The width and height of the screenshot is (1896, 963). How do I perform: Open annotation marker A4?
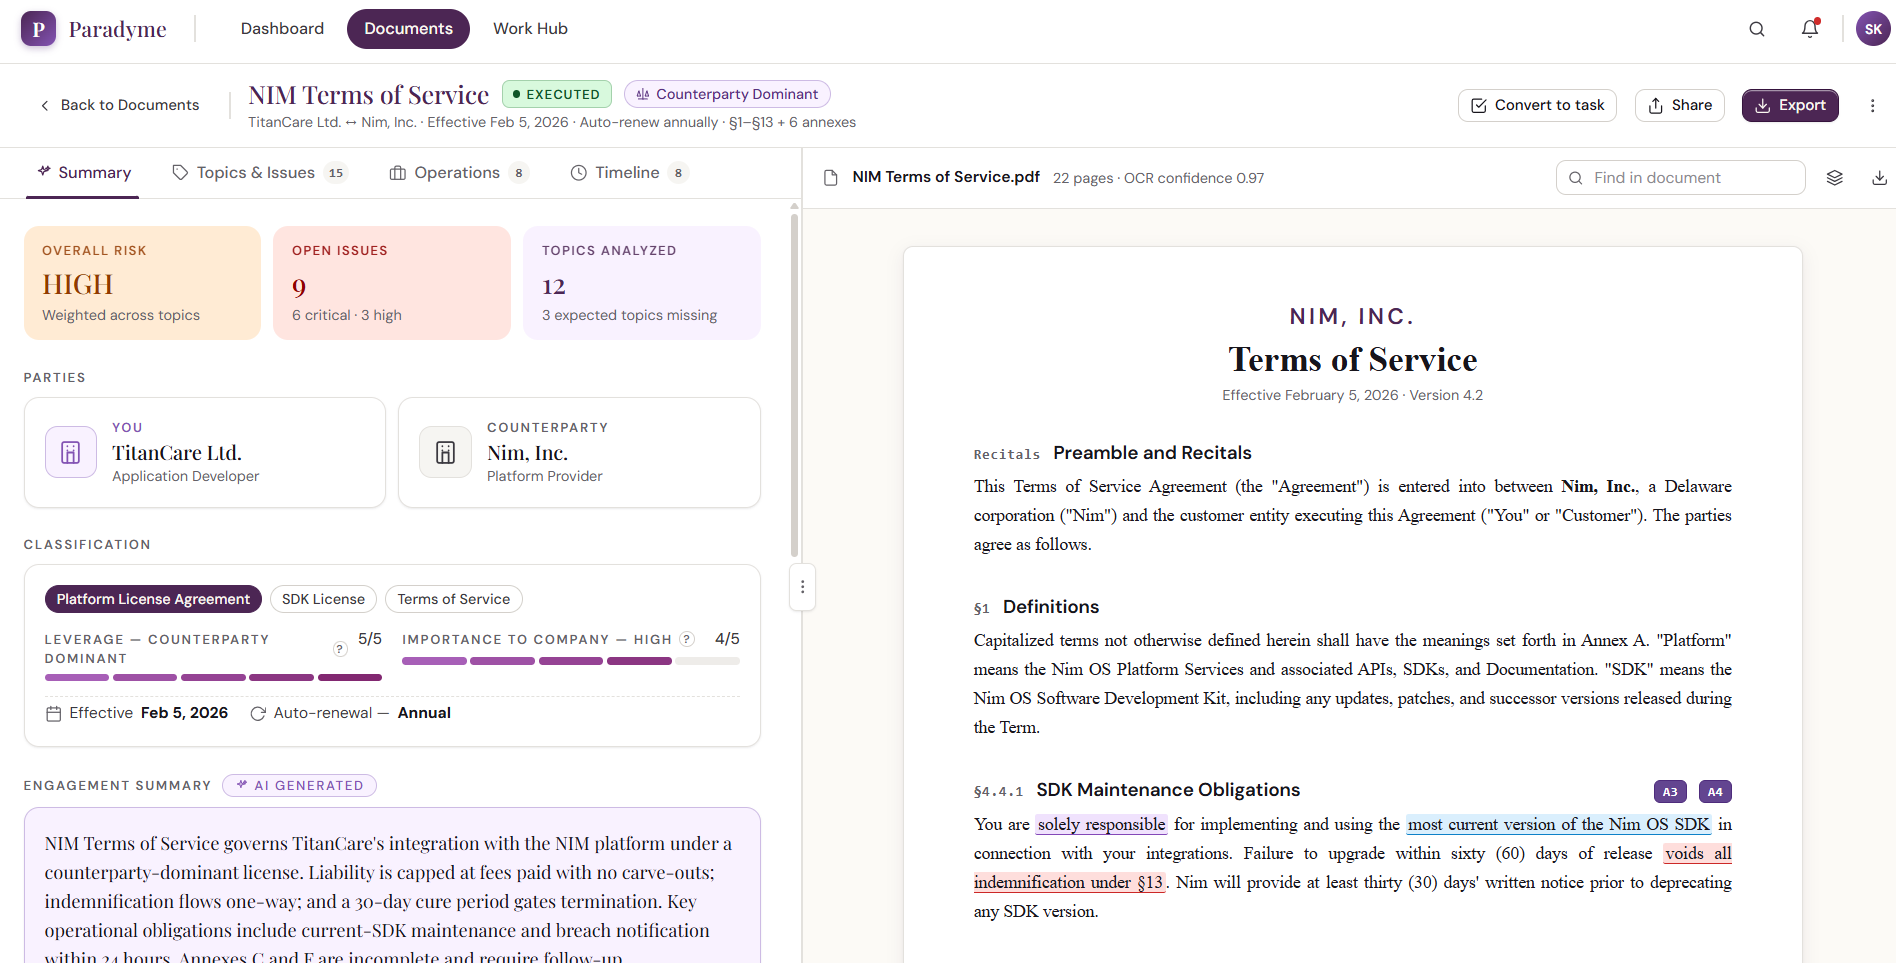tap(1715, 792)
